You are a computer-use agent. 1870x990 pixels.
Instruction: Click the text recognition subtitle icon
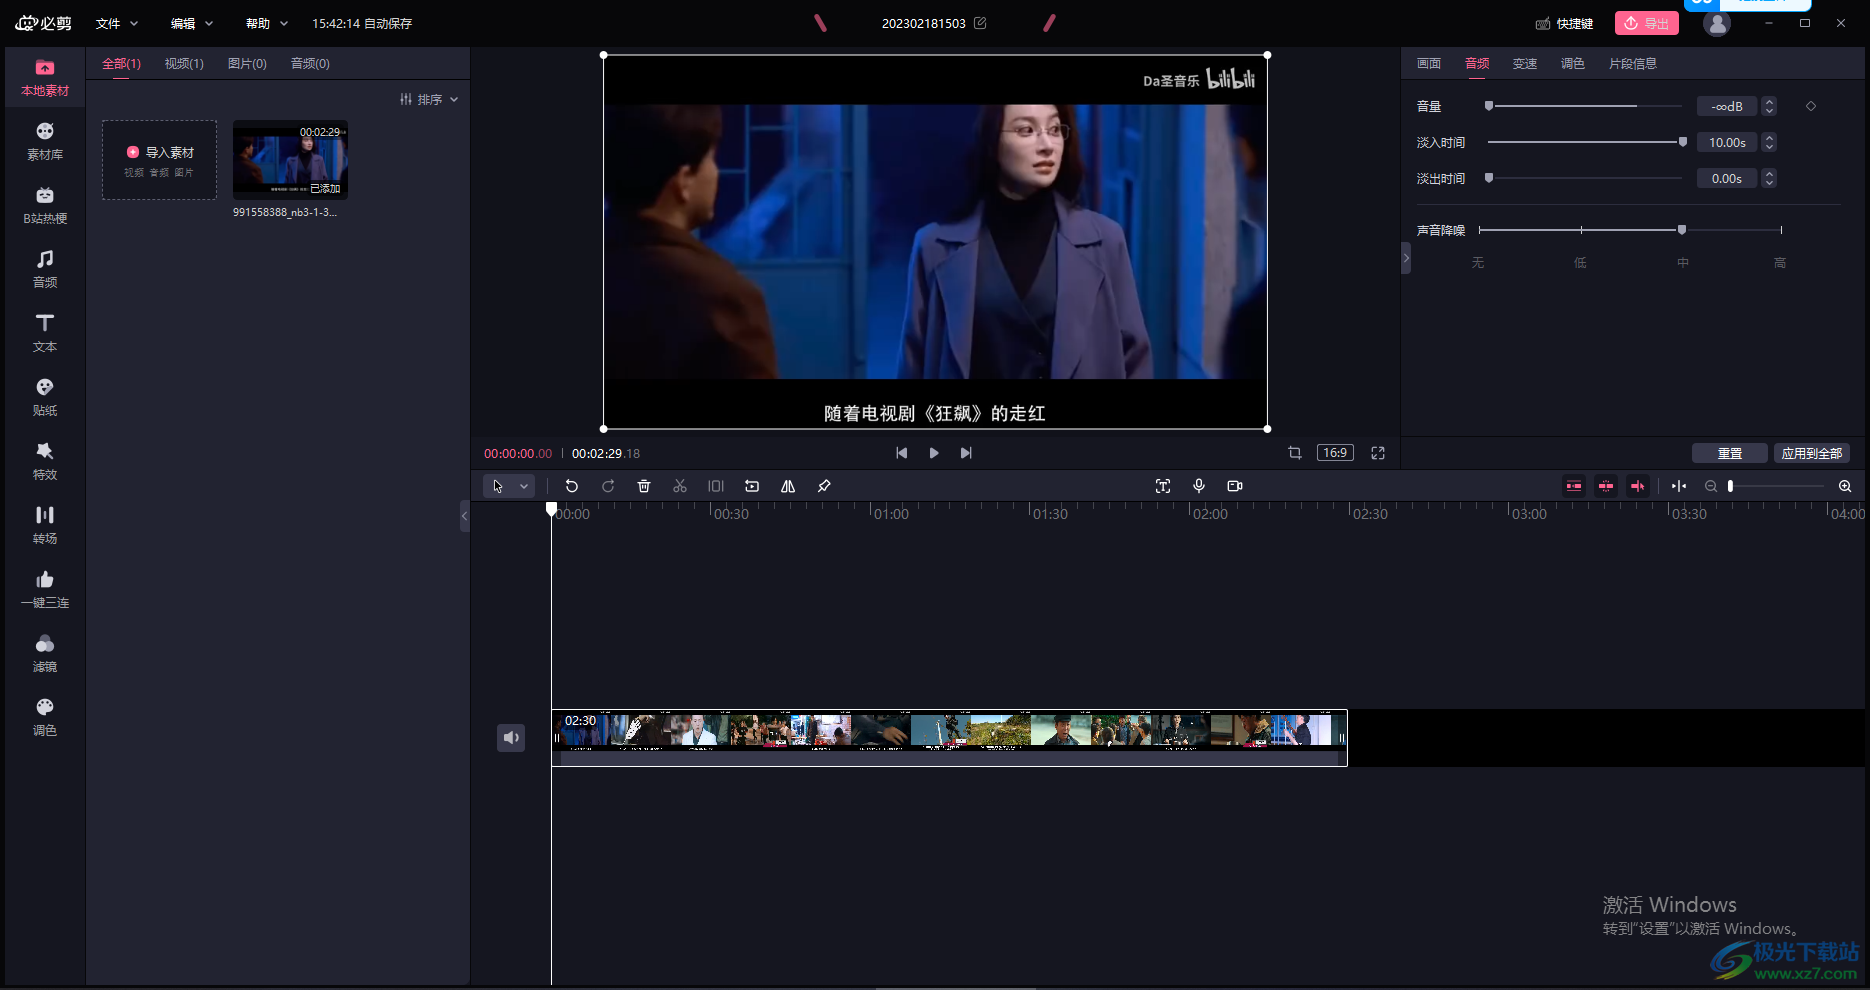pyautogui.click(x=1163, y=486)
